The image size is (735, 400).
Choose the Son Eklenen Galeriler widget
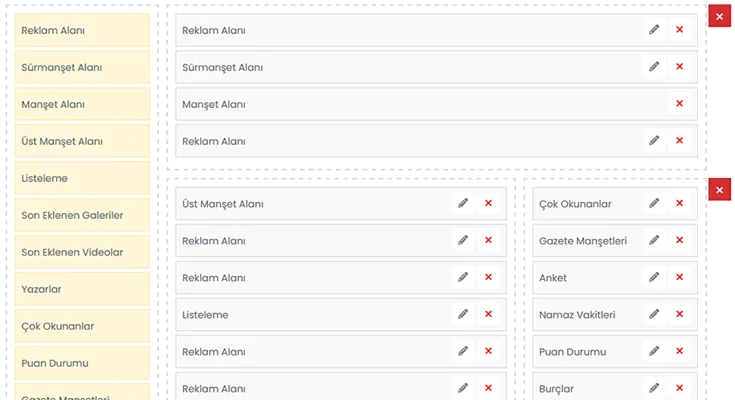(82, 215)
